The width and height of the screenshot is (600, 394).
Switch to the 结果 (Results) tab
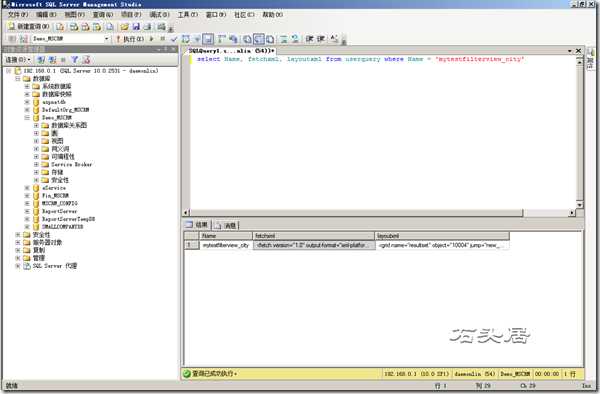[197, 225]
